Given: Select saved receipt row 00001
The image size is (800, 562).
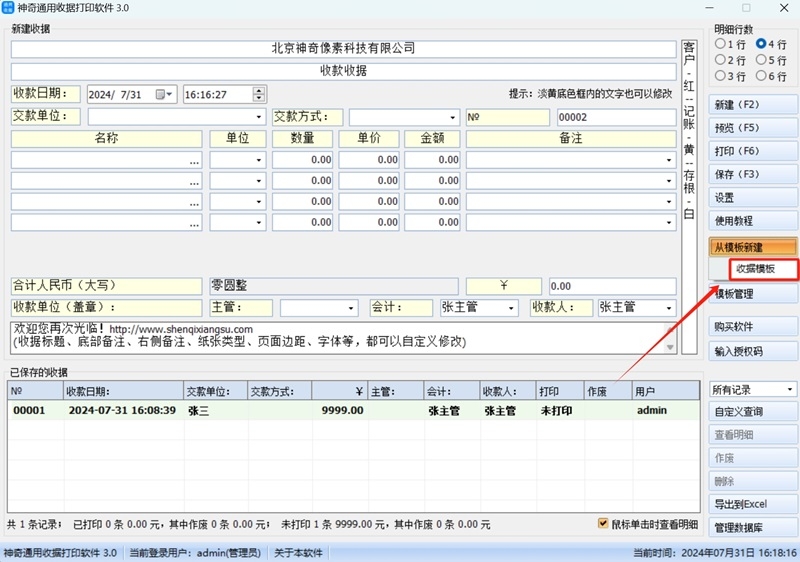Looking at the screenshot, I should [x=354, y=411].
